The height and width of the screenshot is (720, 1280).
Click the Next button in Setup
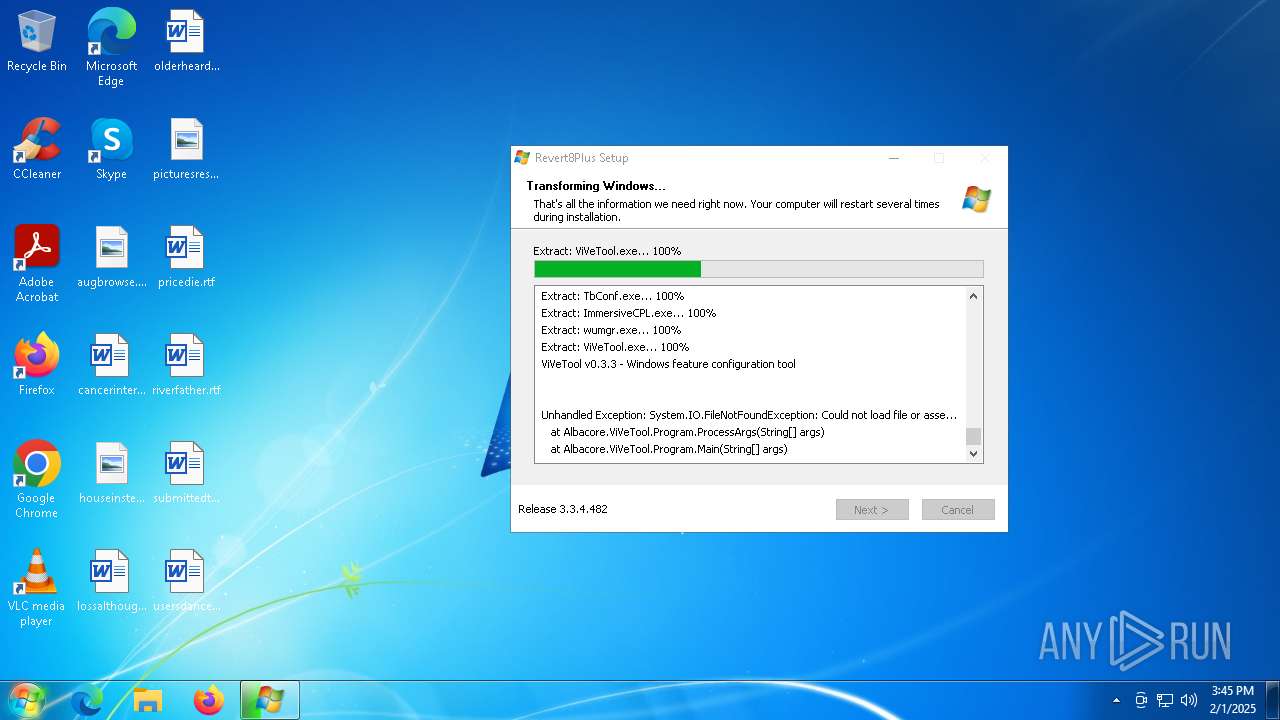[872, 510]
